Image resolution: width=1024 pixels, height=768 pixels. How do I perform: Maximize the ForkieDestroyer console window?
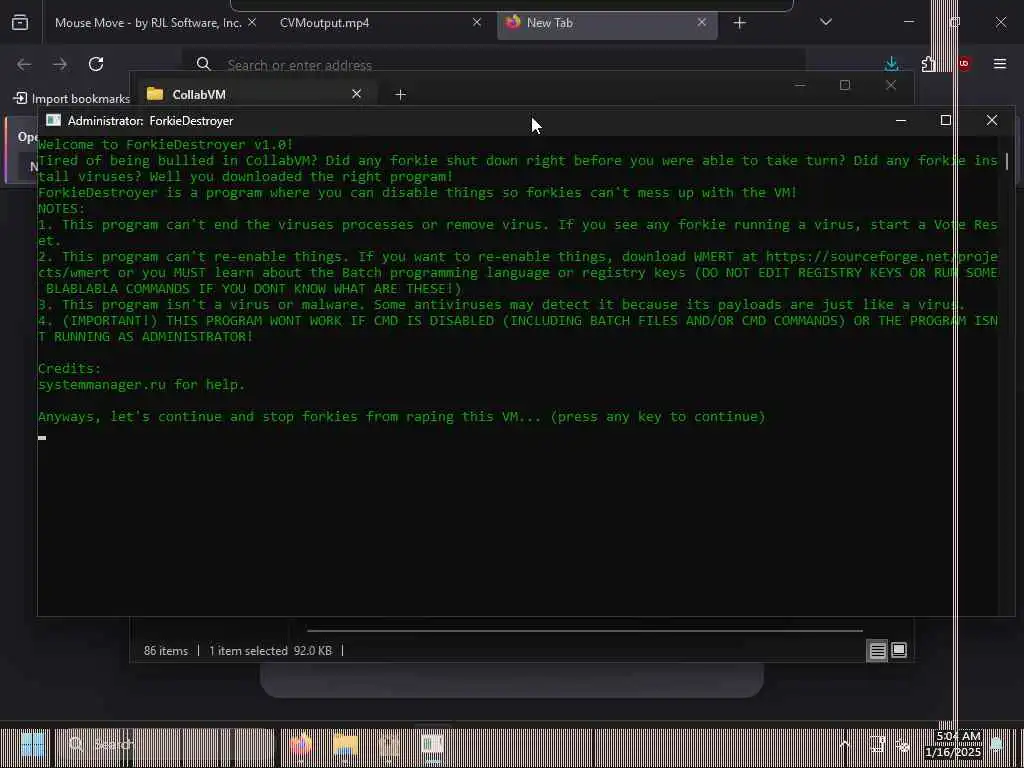tap(946, 121)
